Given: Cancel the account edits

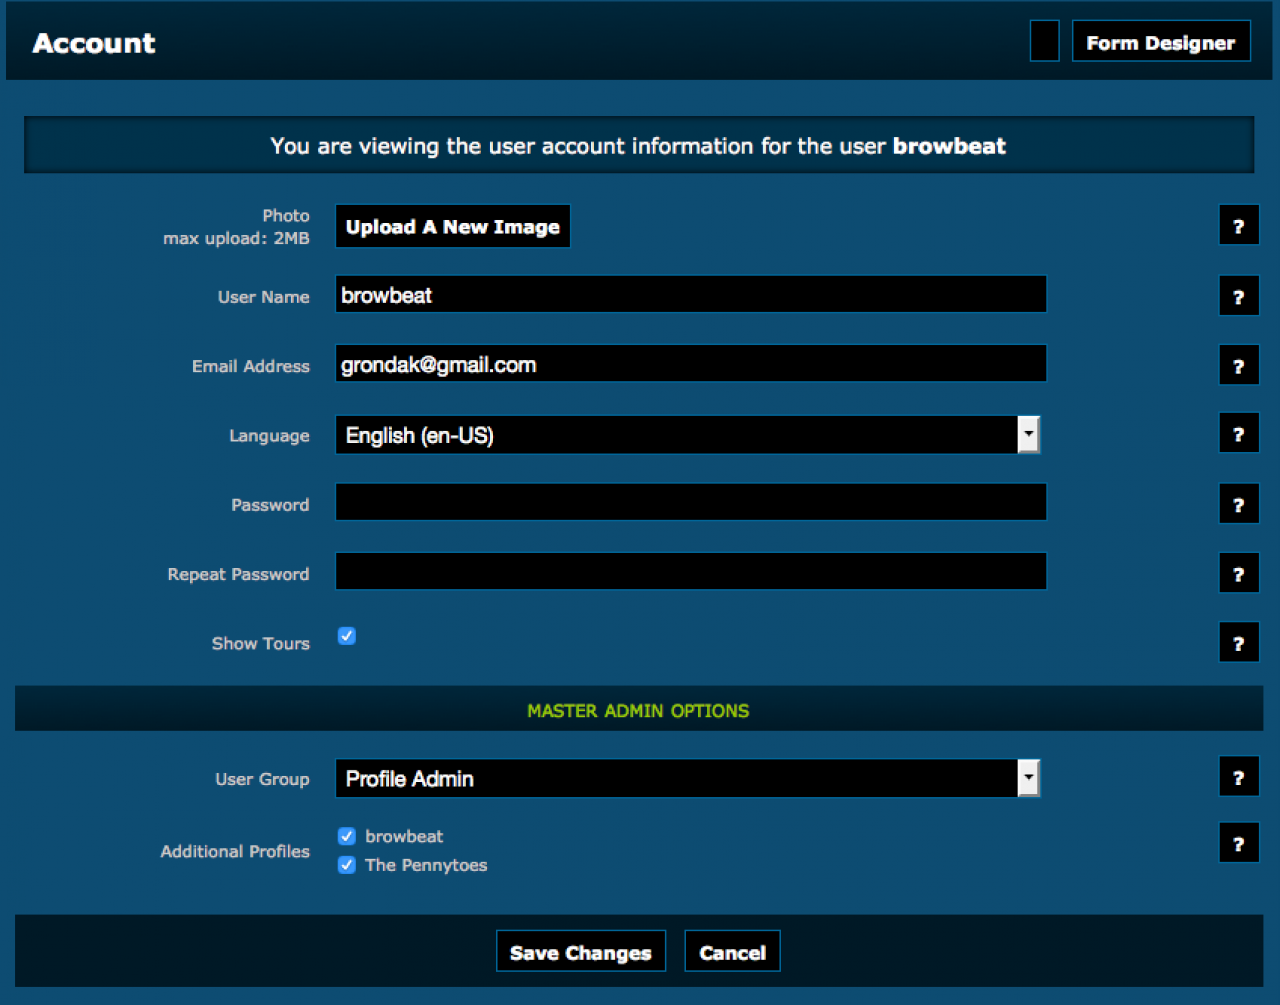Looking at the screenshot, I should pos(732,952).
